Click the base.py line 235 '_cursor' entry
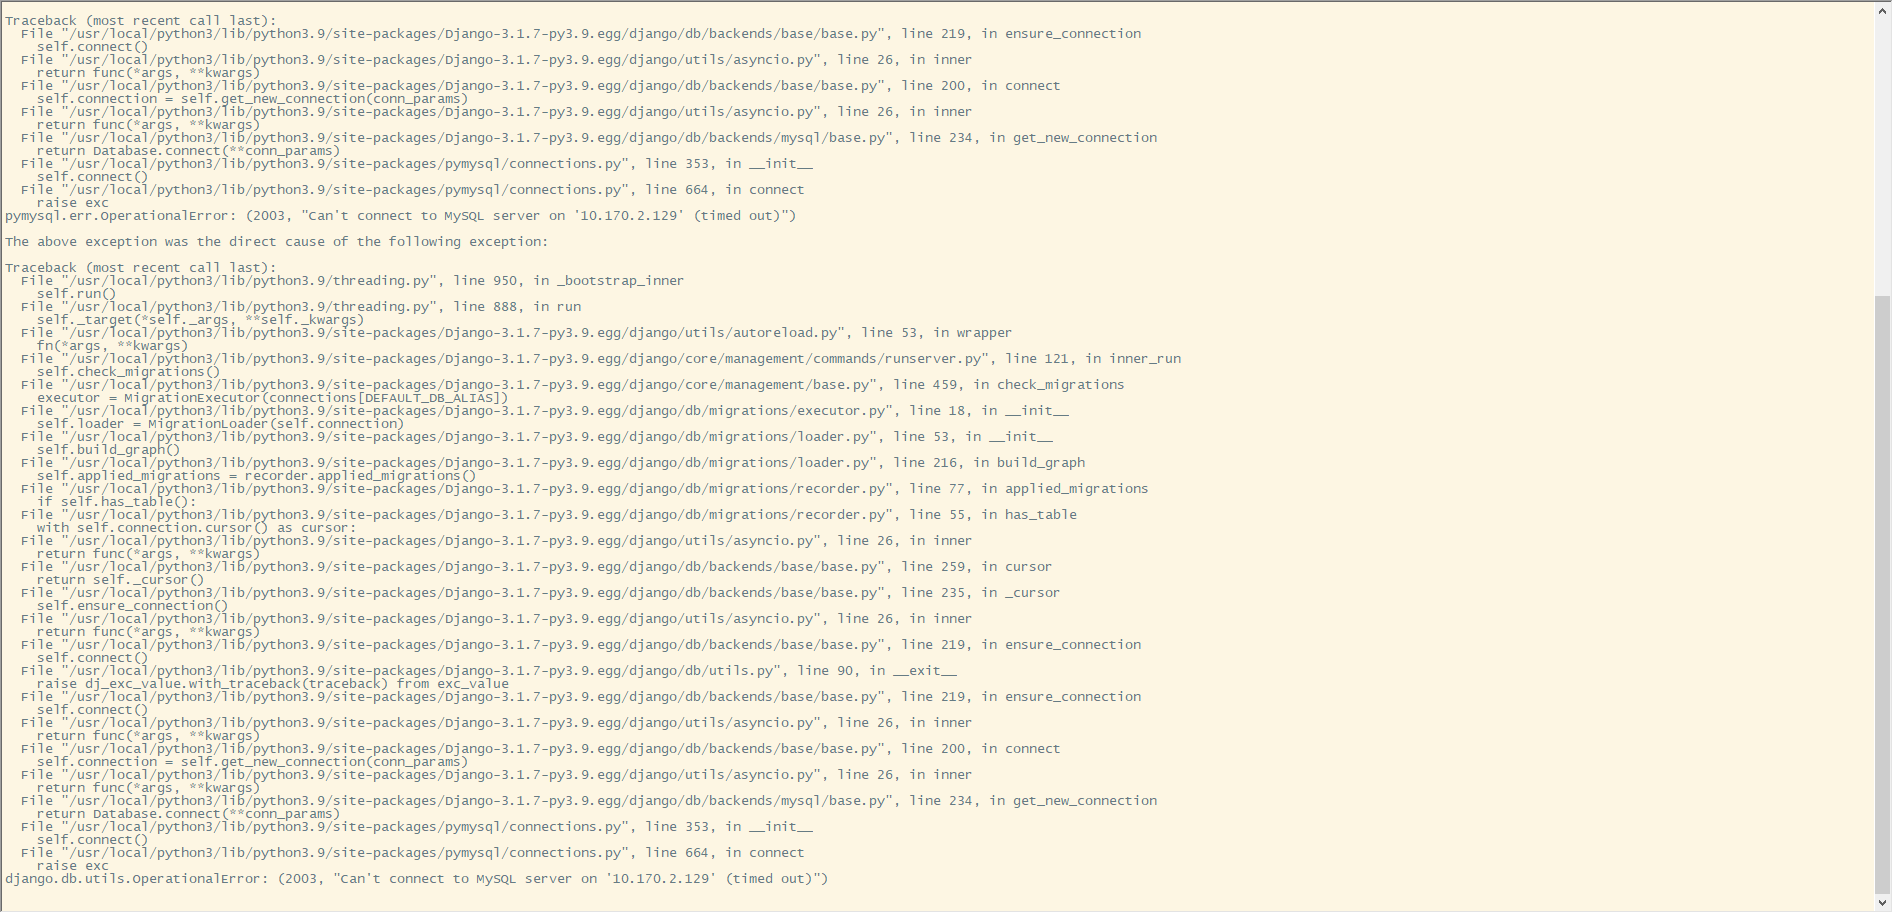The width and height of the screenshot is (1893, 913). [x=540, y=593]
